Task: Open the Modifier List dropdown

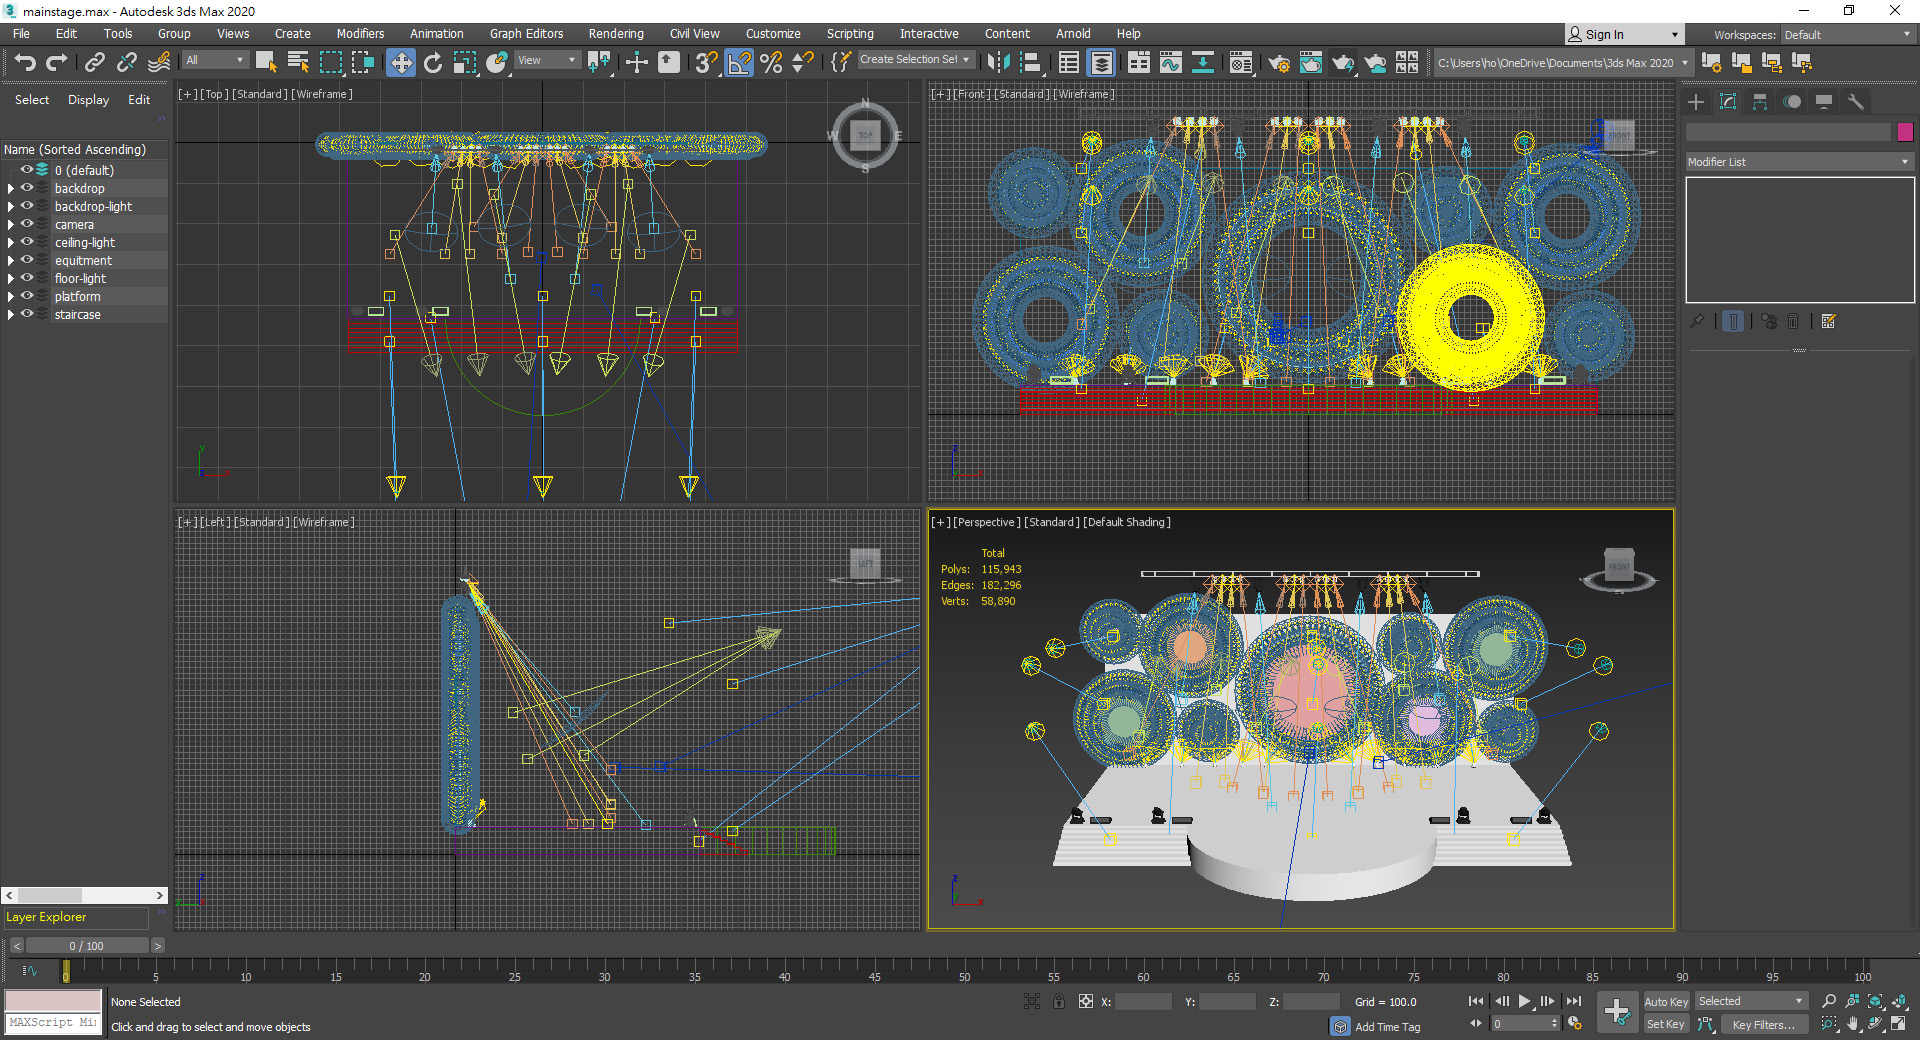Action: 1798,162
